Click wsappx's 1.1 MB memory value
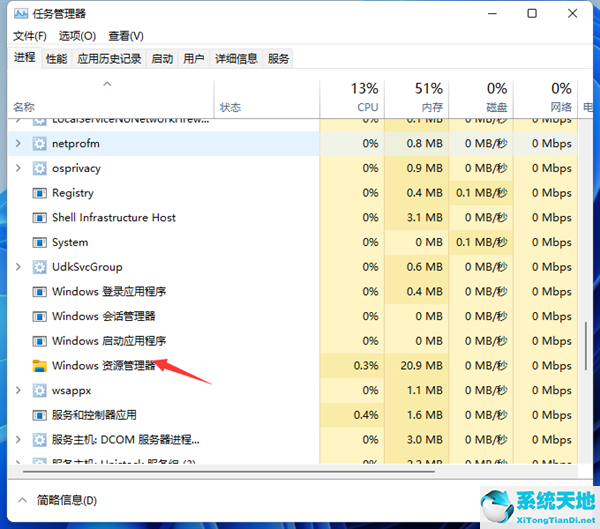600x529 pixels. tap(424, 390)
